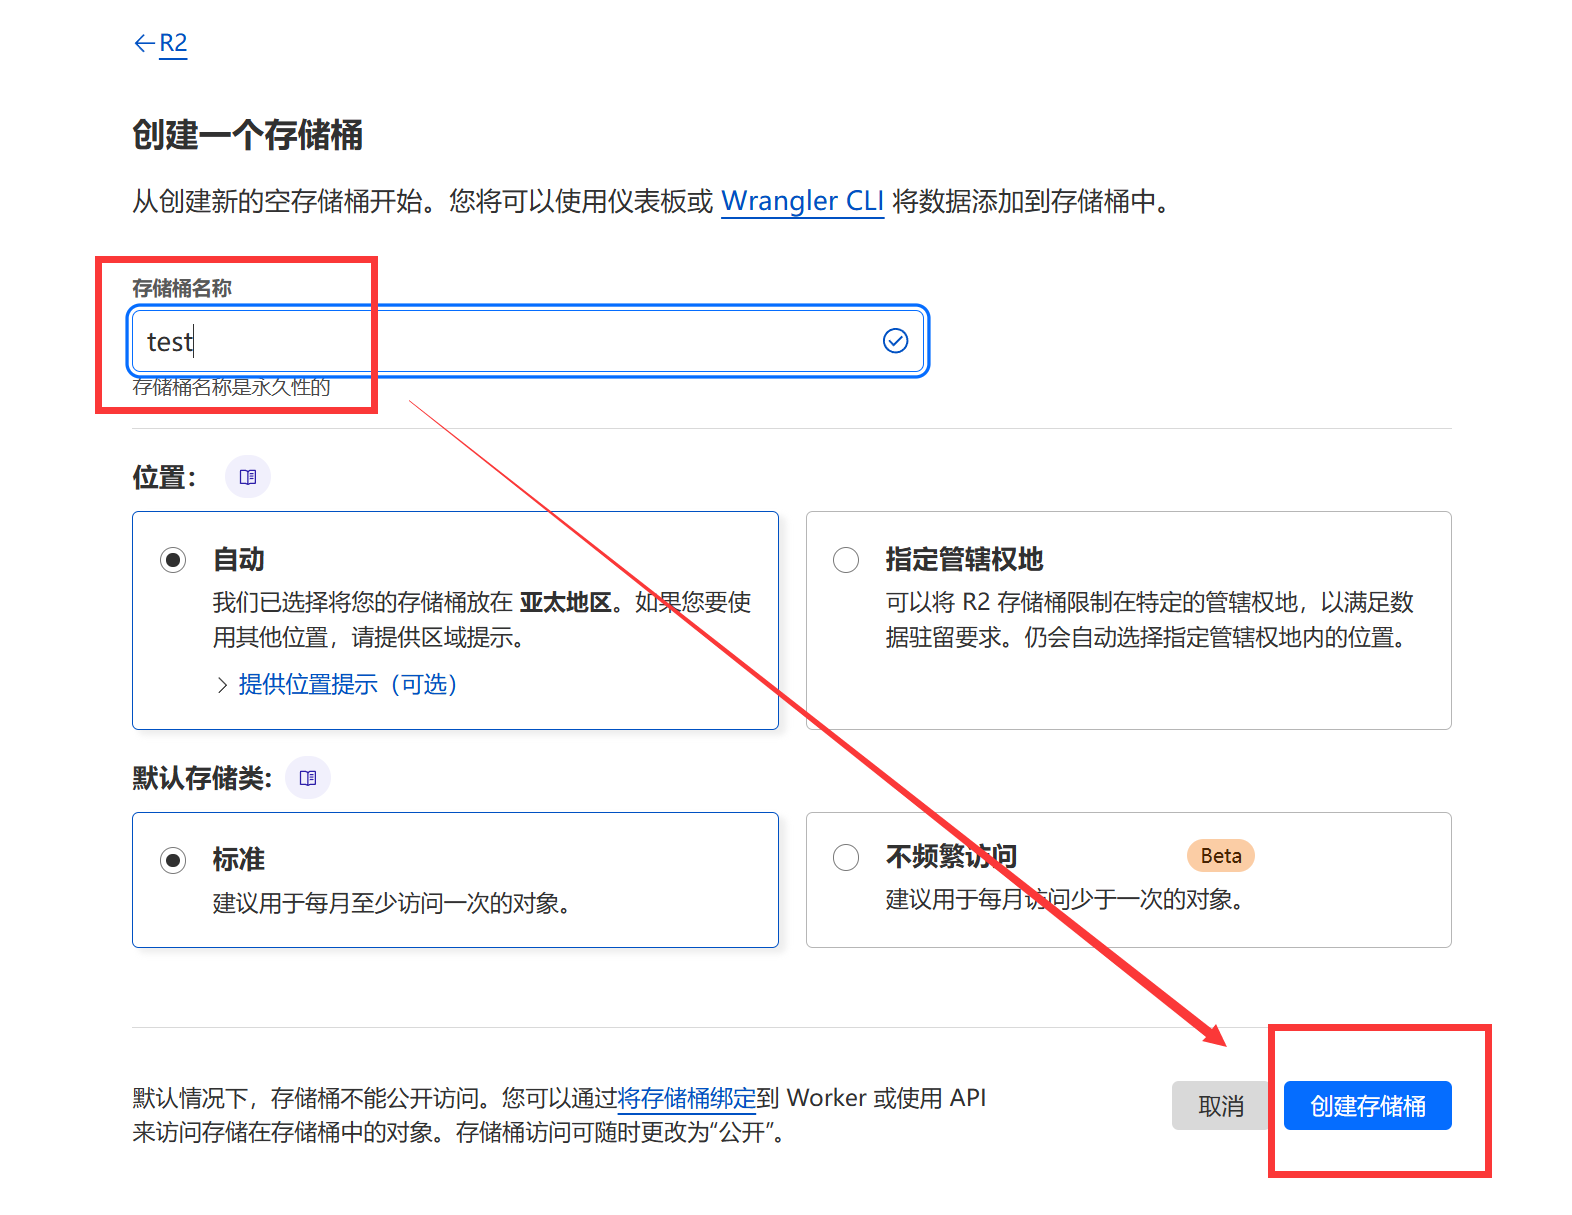Click the 自动 card title
The image size is (1572, 1215).
(x=239, y=560)
